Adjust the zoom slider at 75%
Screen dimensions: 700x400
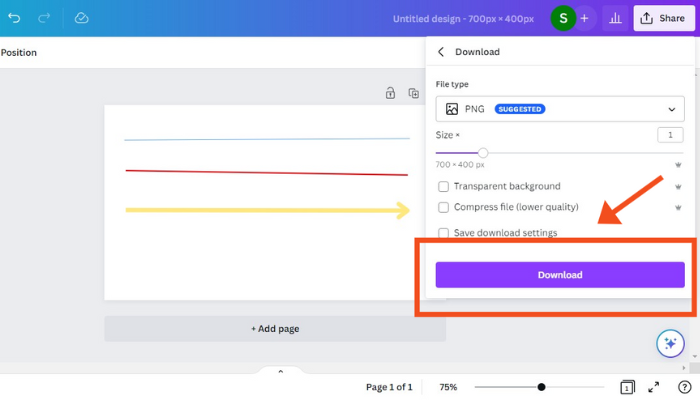[541, 387]
